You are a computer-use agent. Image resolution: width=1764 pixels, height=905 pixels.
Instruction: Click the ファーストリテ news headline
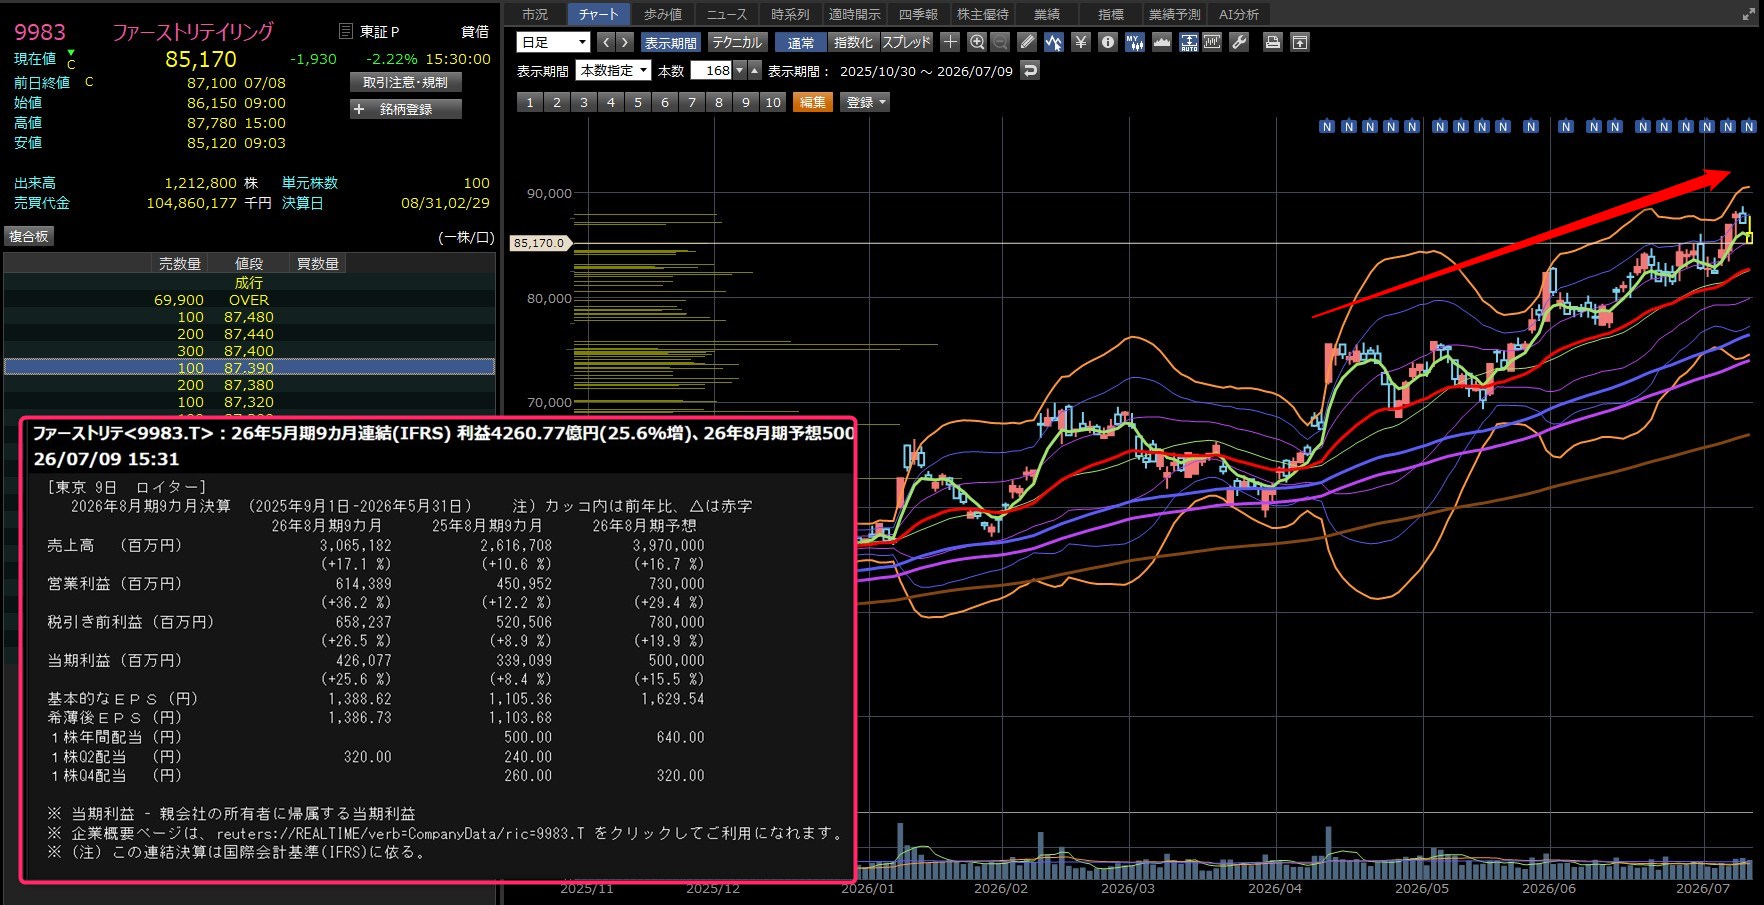[x=444, y=433]
